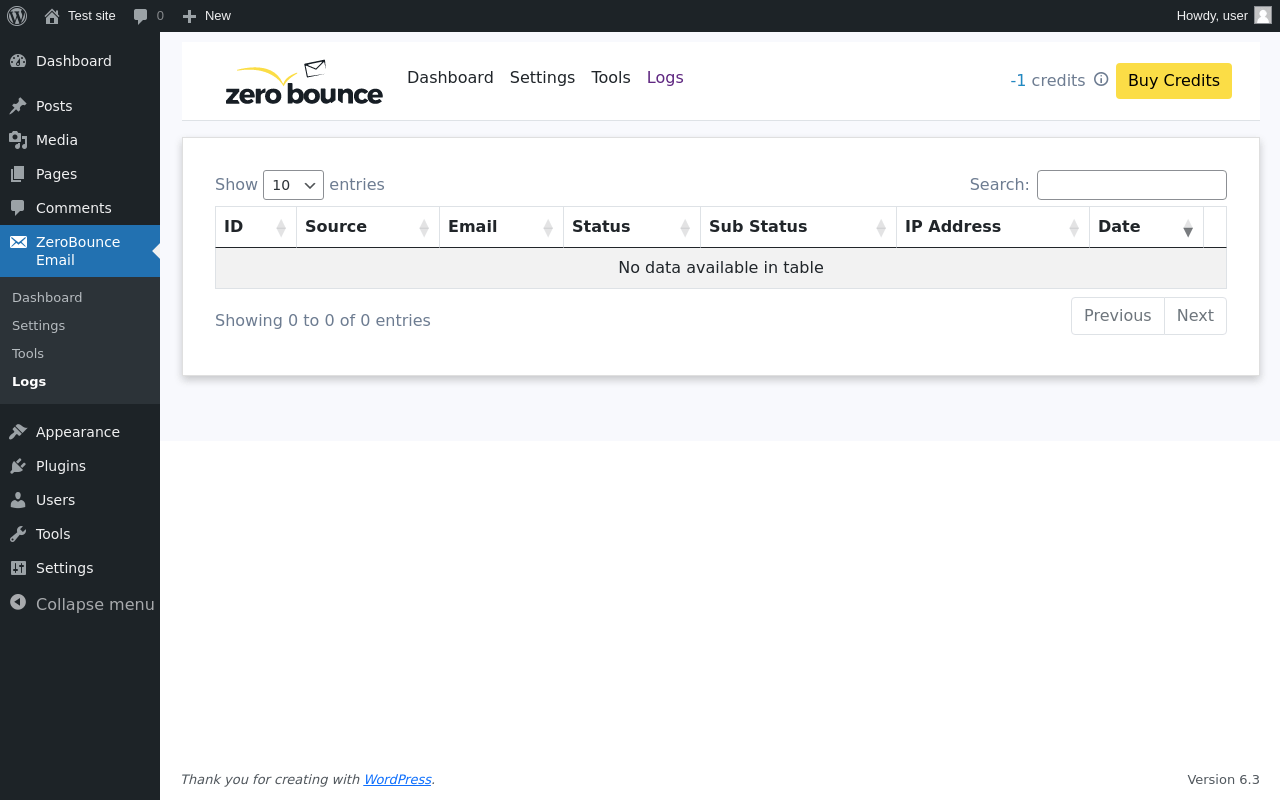
Task: Open the comments bubble icon in admin bar
Action: pos(141,16)
